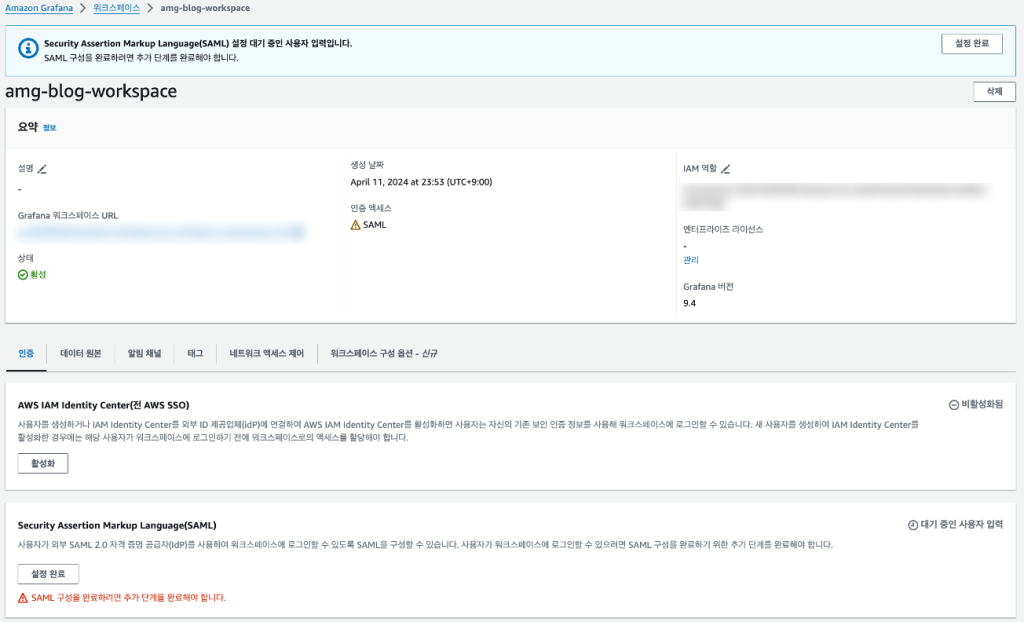Click the 엔터프라이즈 라이선스 label
This screenshot has width=1024, height=622.
[x=723, y=229]
